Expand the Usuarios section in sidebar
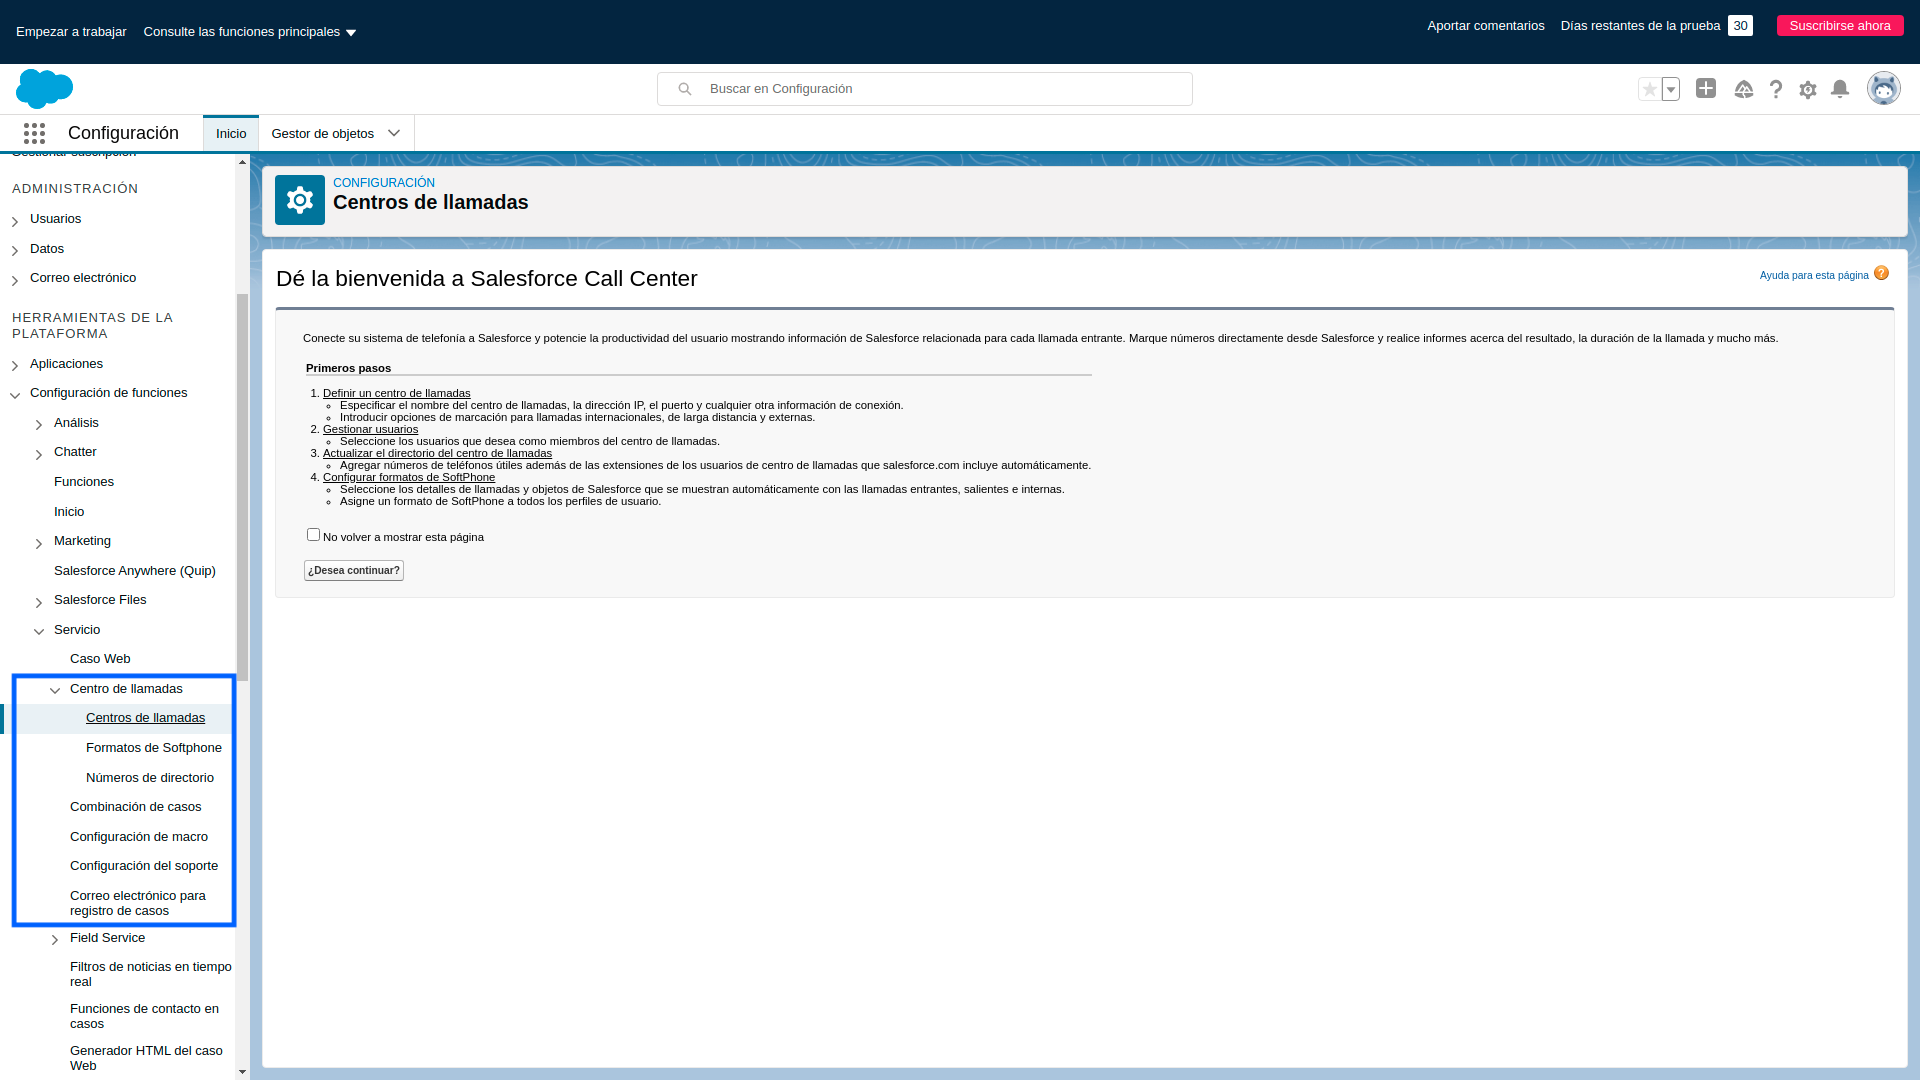Screen dimensions: 1920x1080 [15, 218]
